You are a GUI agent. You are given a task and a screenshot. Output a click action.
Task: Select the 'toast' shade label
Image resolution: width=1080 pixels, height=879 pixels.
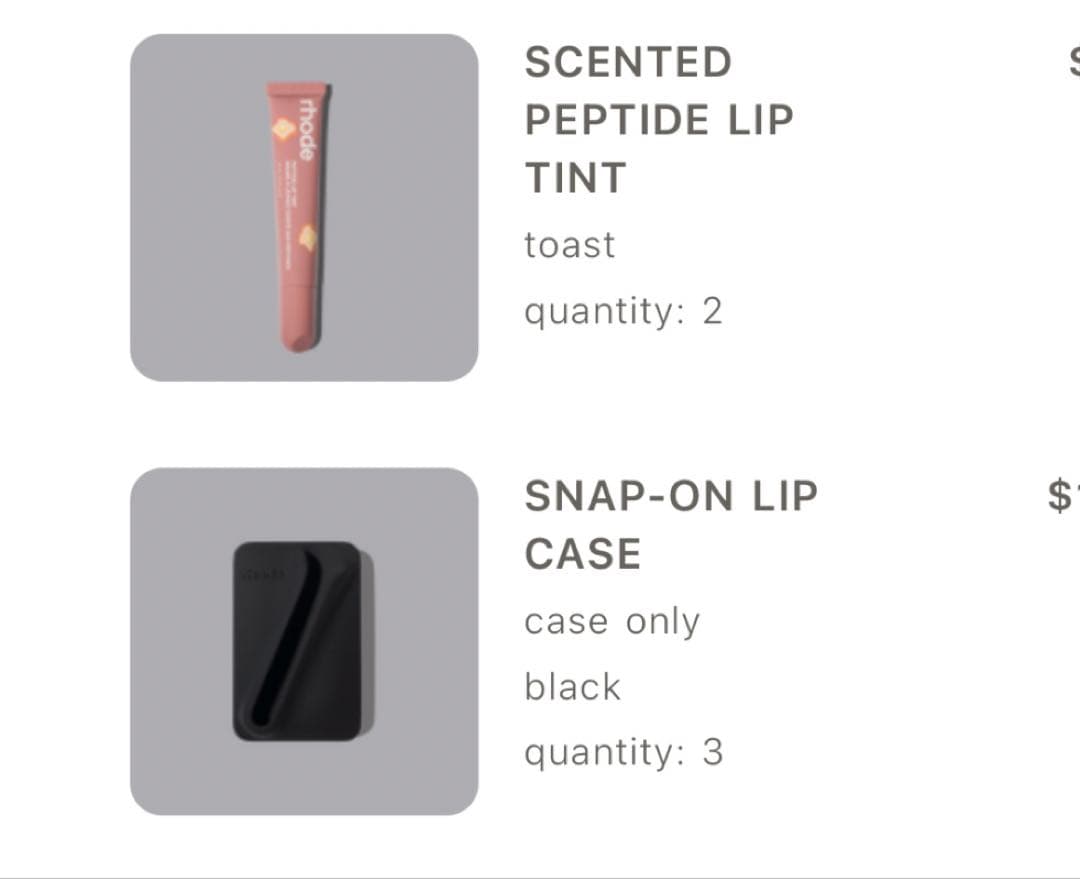click(x=569, y=245)
